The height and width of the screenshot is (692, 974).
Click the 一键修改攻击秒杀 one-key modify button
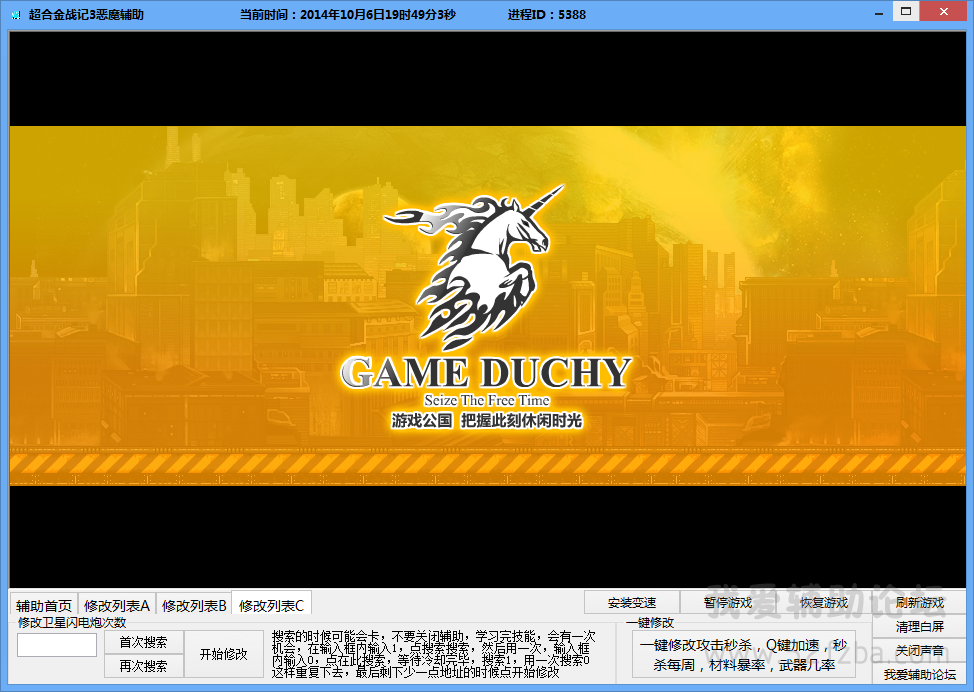pyautogui.click(x=744, y=655)
